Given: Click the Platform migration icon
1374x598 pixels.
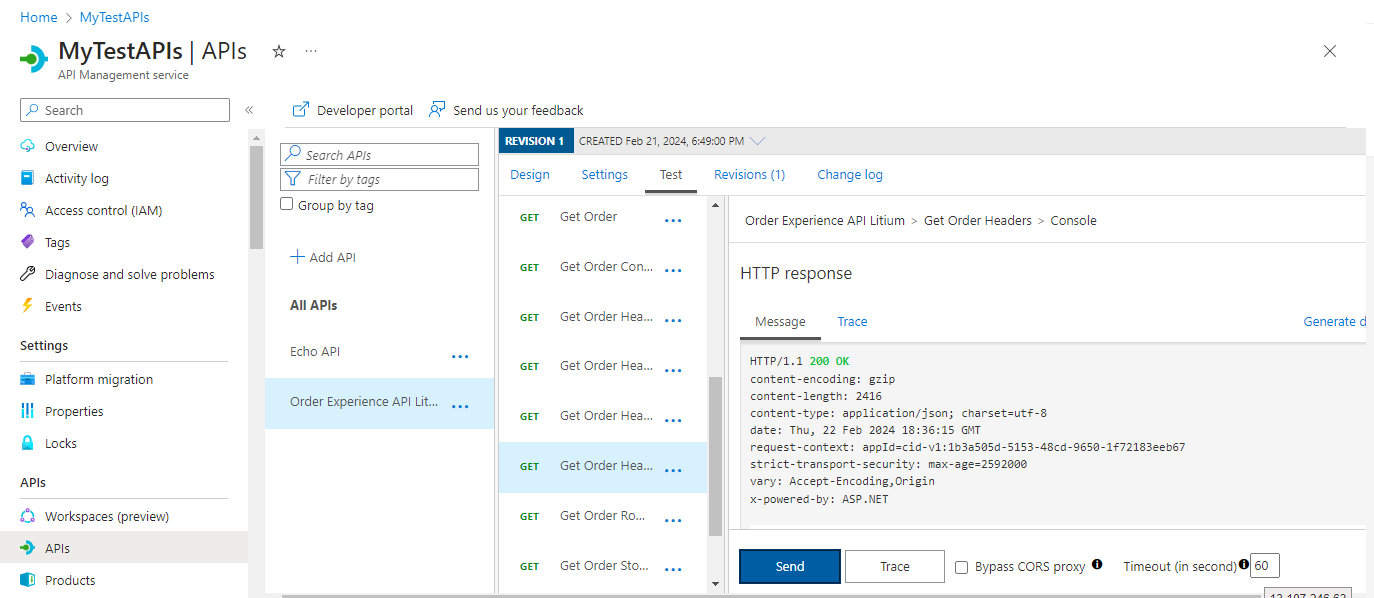Looking at the screenshot, I should click(x=28, y=379).
